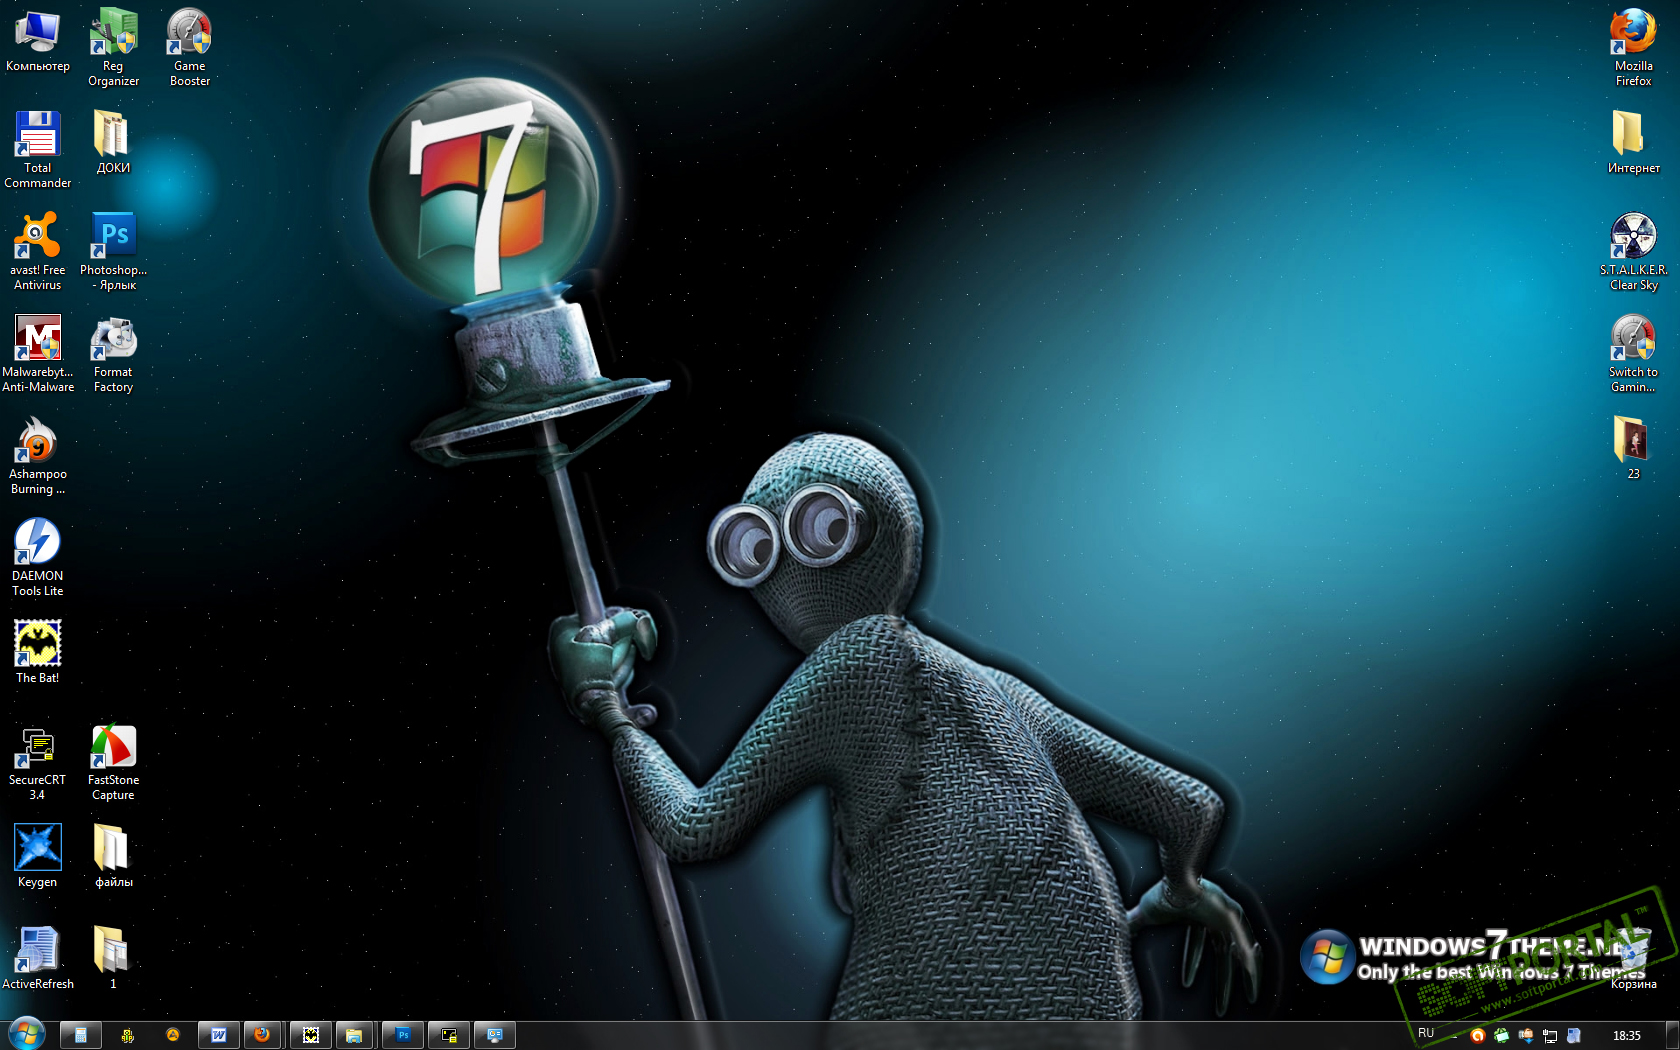Switch to Photoshop in the taskbar

pyautogui.click(x=403, y=1035)
